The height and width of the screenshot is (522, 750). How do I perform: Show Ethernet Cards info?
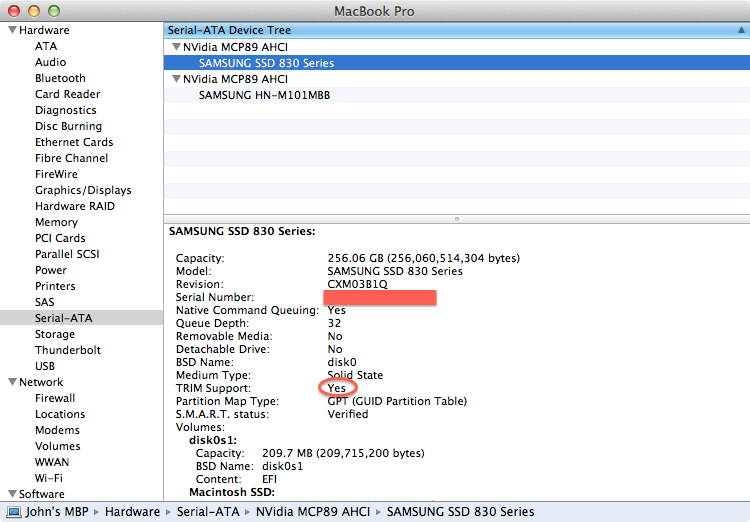[74, 142]
